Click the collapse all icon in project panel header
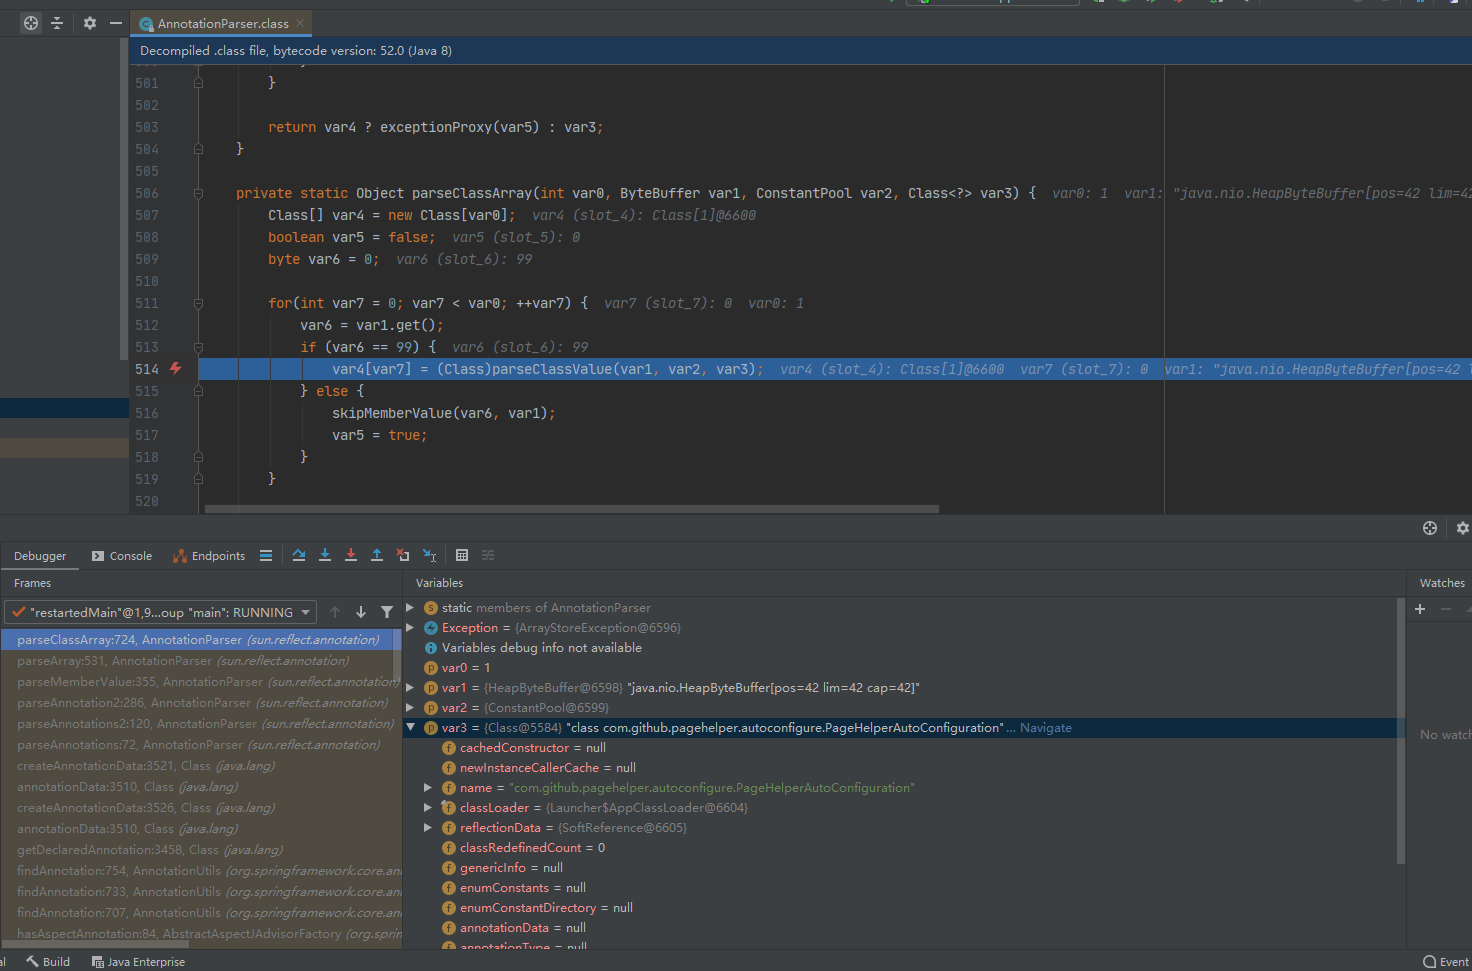The width and height of the screenshot is (1472, 971). tap(57, 23)
